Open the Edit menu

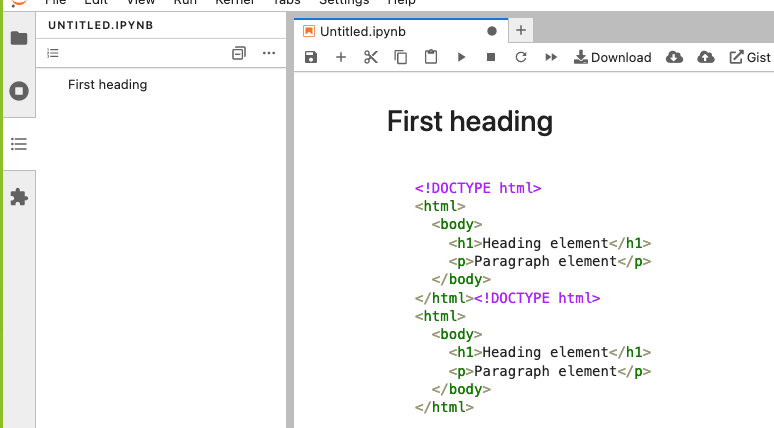[x=96, y=2]
